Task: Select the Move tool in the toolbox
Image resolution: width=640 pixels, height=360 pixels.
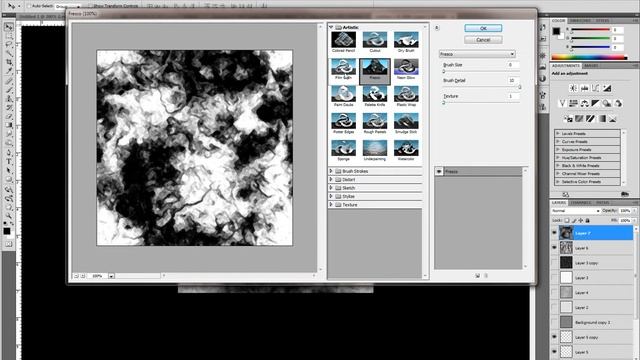Action: [8, 27]
